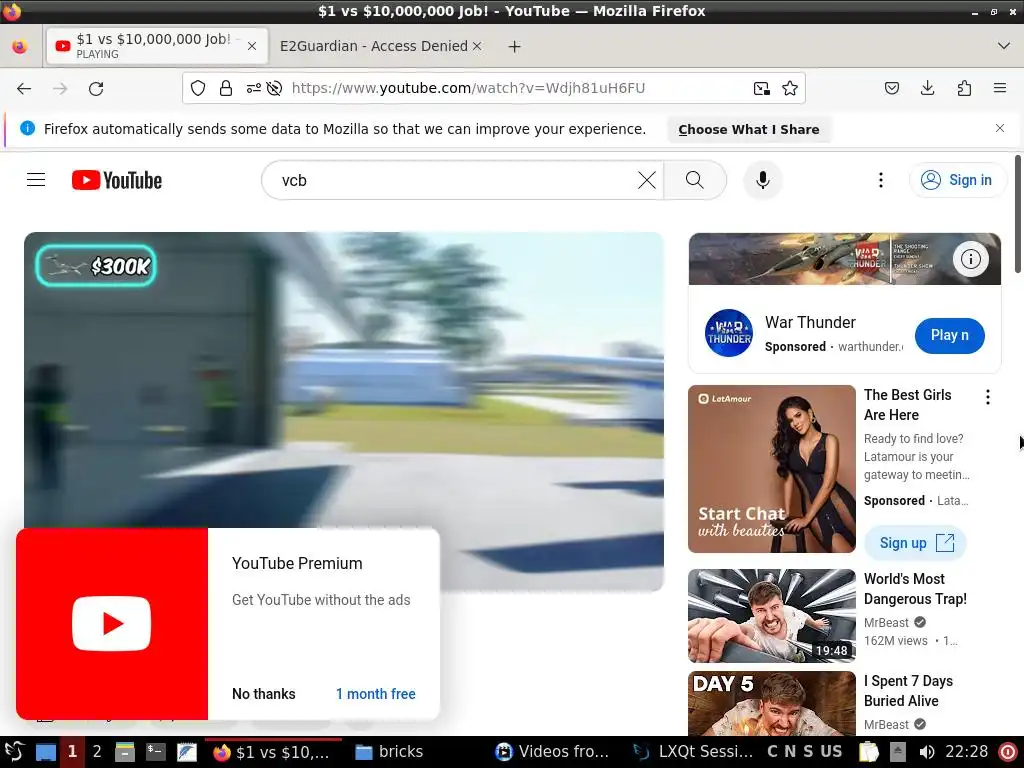Open Picture-in-Picture from the address bar
The height and width of the screenshot is (768, 1024).
[761, 88]
